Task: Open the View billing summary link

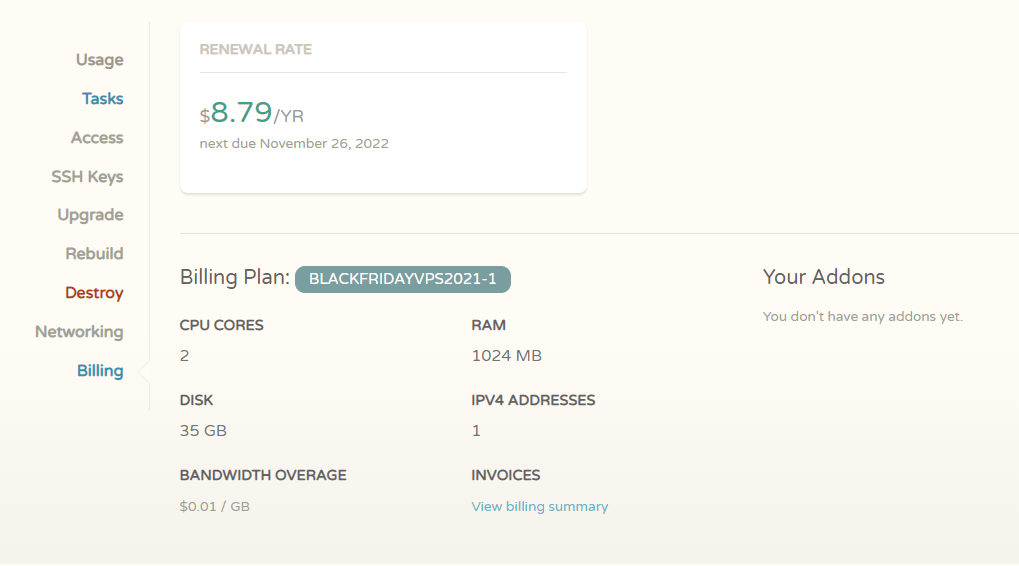Action: pos(539,507)
